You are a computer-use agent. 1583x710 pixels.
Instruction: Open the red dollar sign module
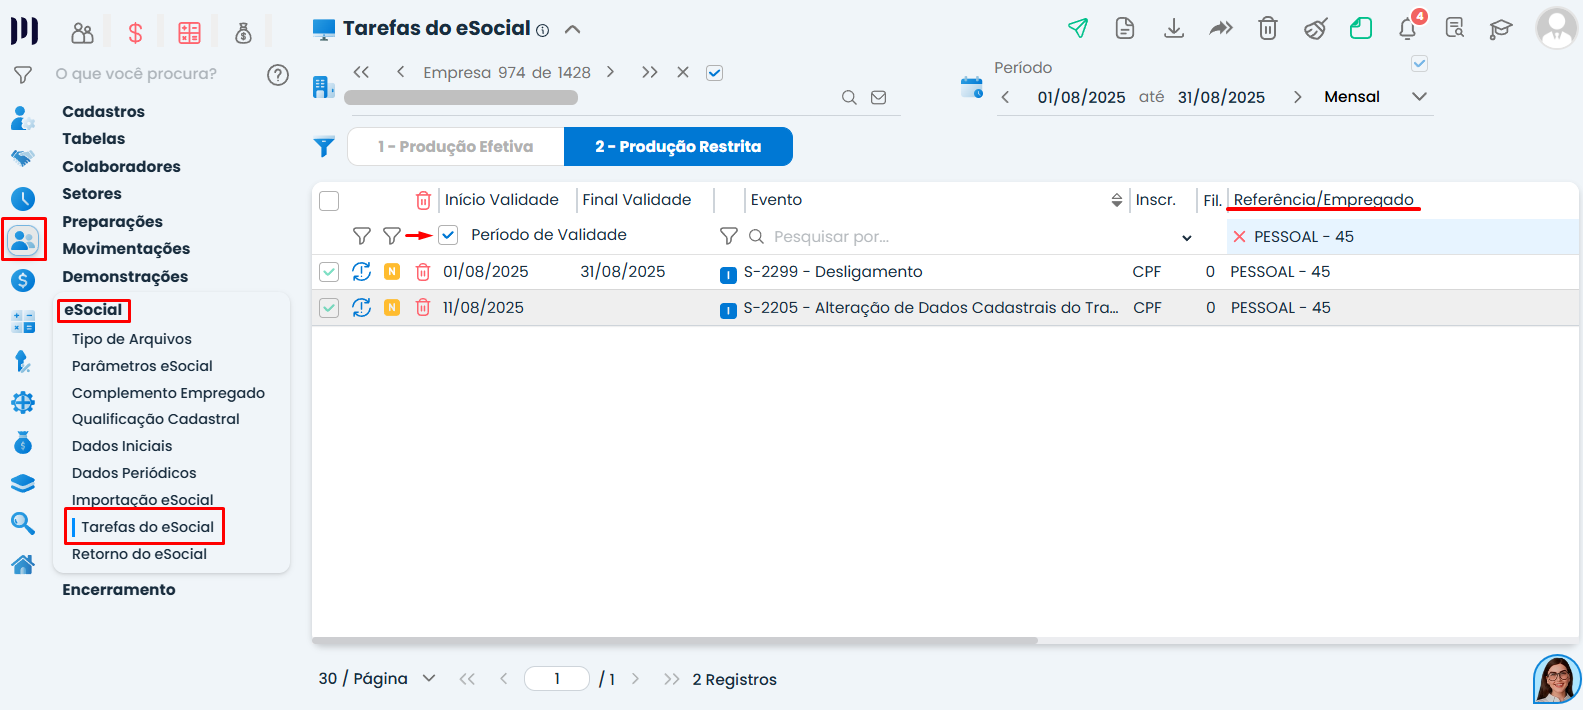tap(135, 33)
